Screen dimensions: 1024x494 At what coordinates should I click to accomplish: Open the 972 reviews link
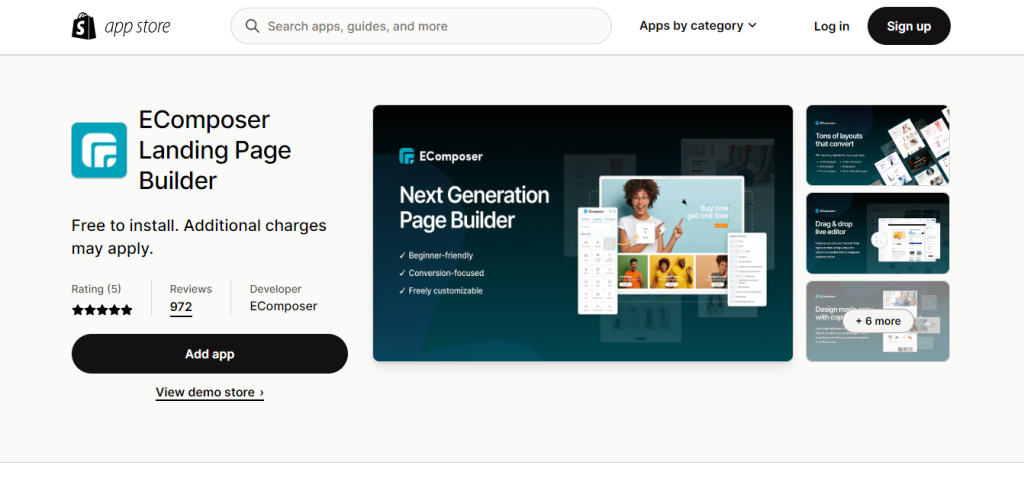[181, 306]
